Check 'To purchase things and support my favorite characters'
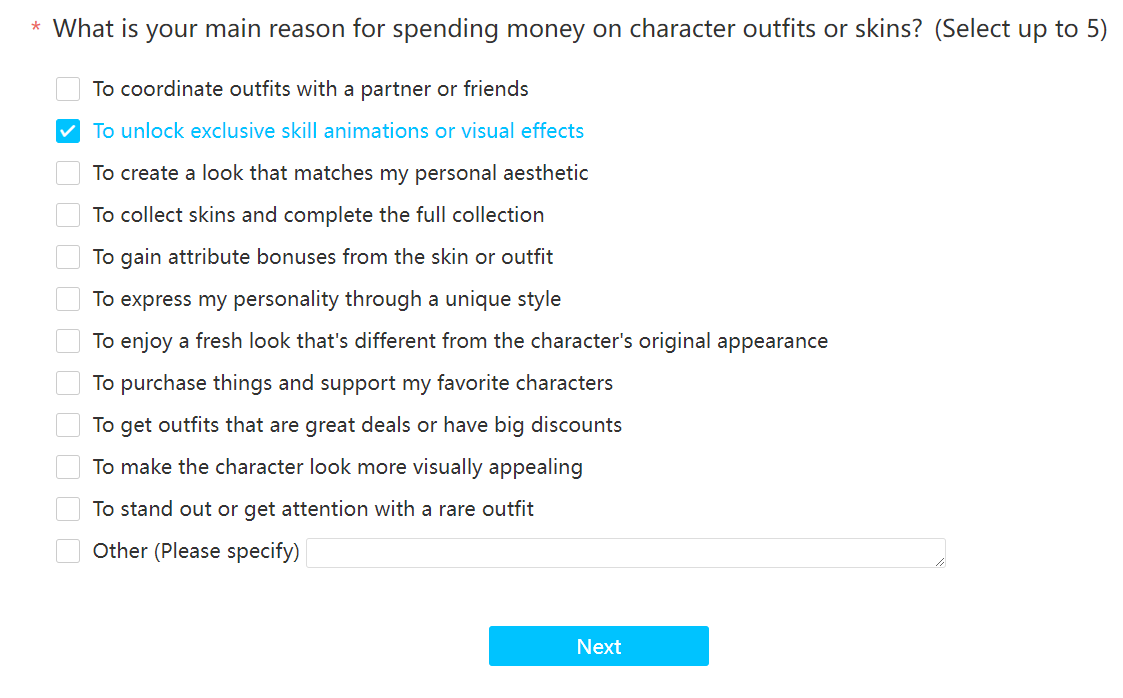 pos(68,383)
